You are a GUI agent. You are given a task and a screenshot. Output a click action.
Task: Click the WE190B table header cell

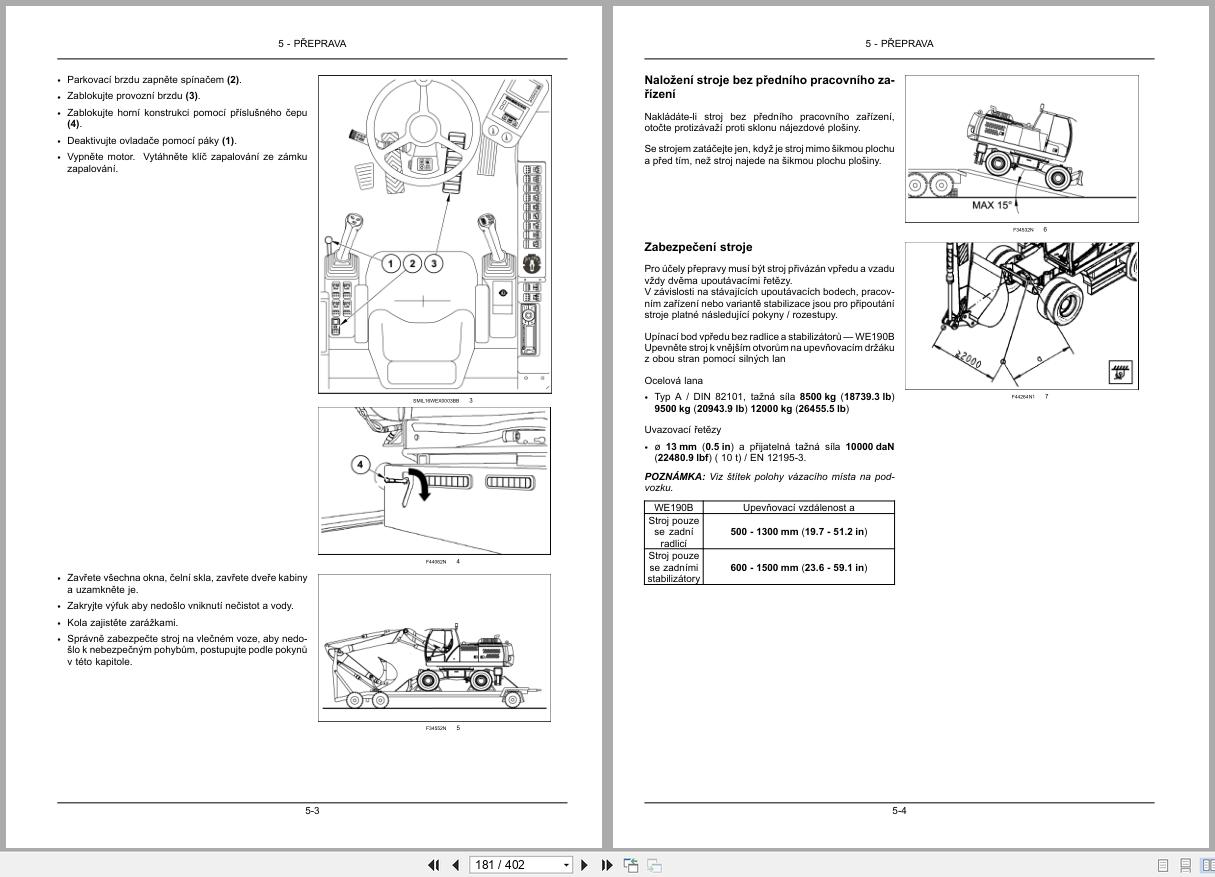pyautogui.click(x=673, y=507)
